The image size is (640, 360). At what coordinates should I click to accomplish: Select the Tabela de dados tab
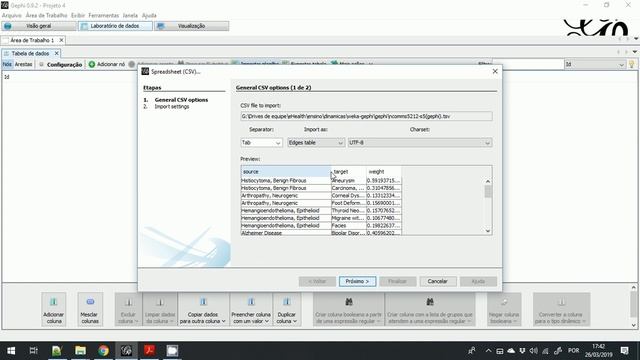[31, 53]
